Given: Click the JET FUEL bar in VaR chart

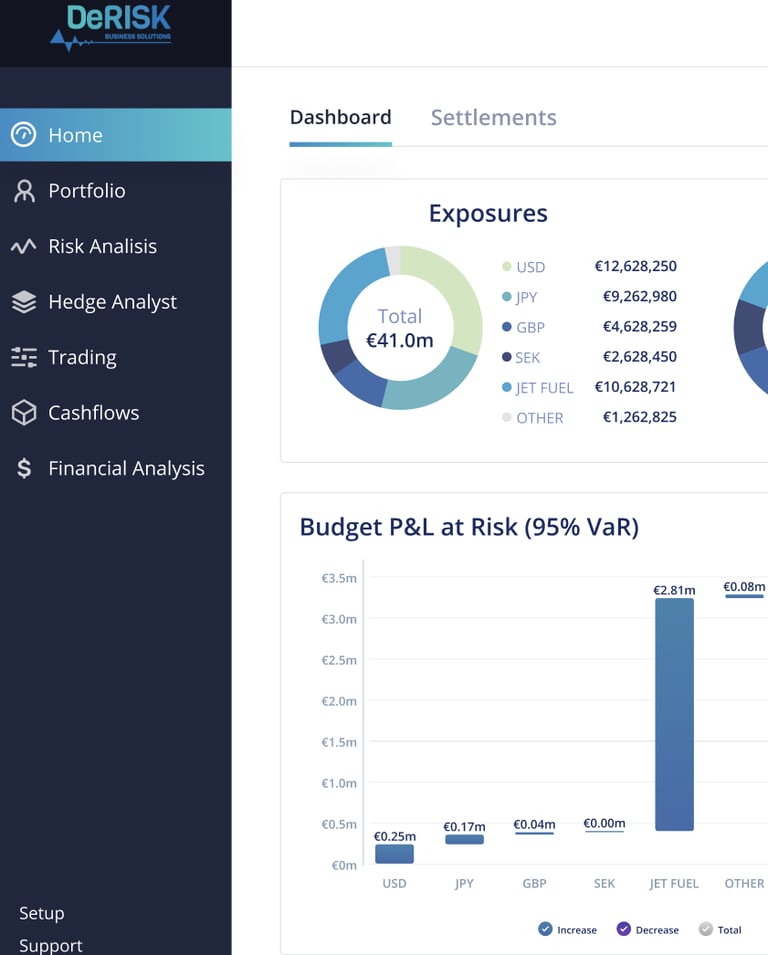Looking at the screenshot, I should pos(674,714).
